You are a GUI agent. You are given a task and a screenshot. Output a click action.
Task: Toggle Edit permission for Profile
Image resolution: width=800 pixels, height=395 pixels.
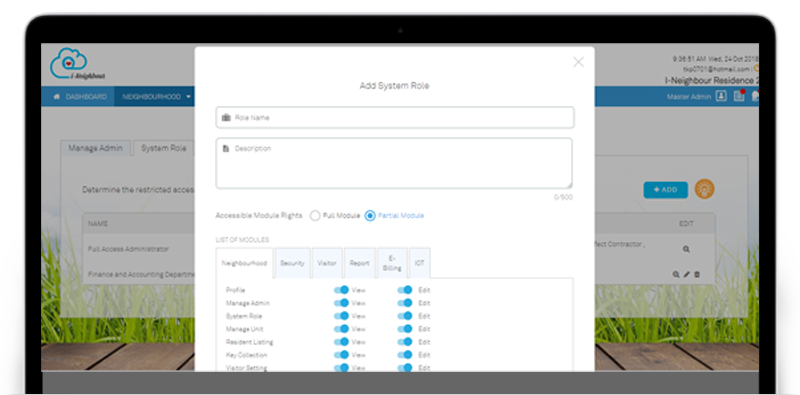pos(405,290)
